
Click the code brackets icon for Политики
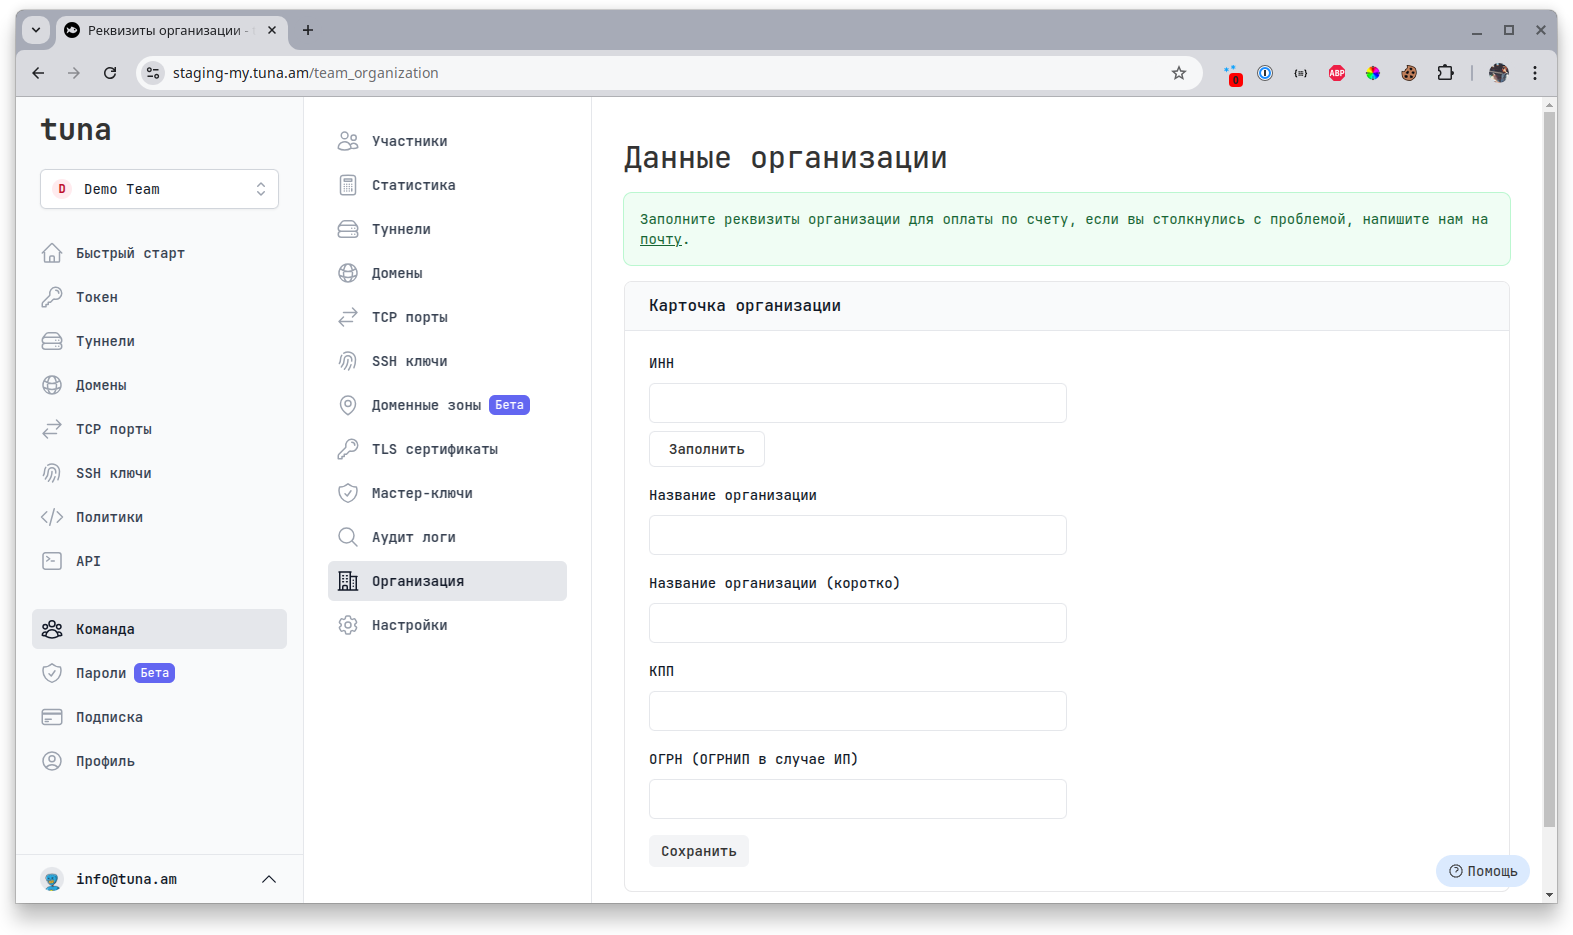click(52, 517)
